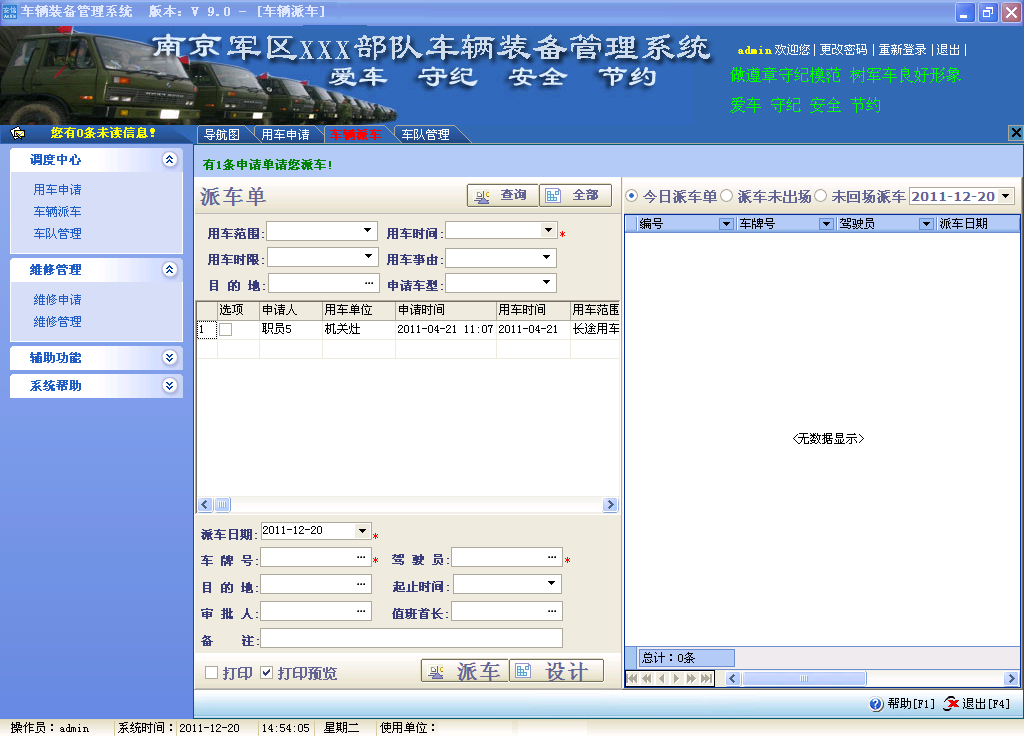This screenshot has height=737, width=1024.
Task: Click the blue help question mark icon
Action: [x=877, y=704]
